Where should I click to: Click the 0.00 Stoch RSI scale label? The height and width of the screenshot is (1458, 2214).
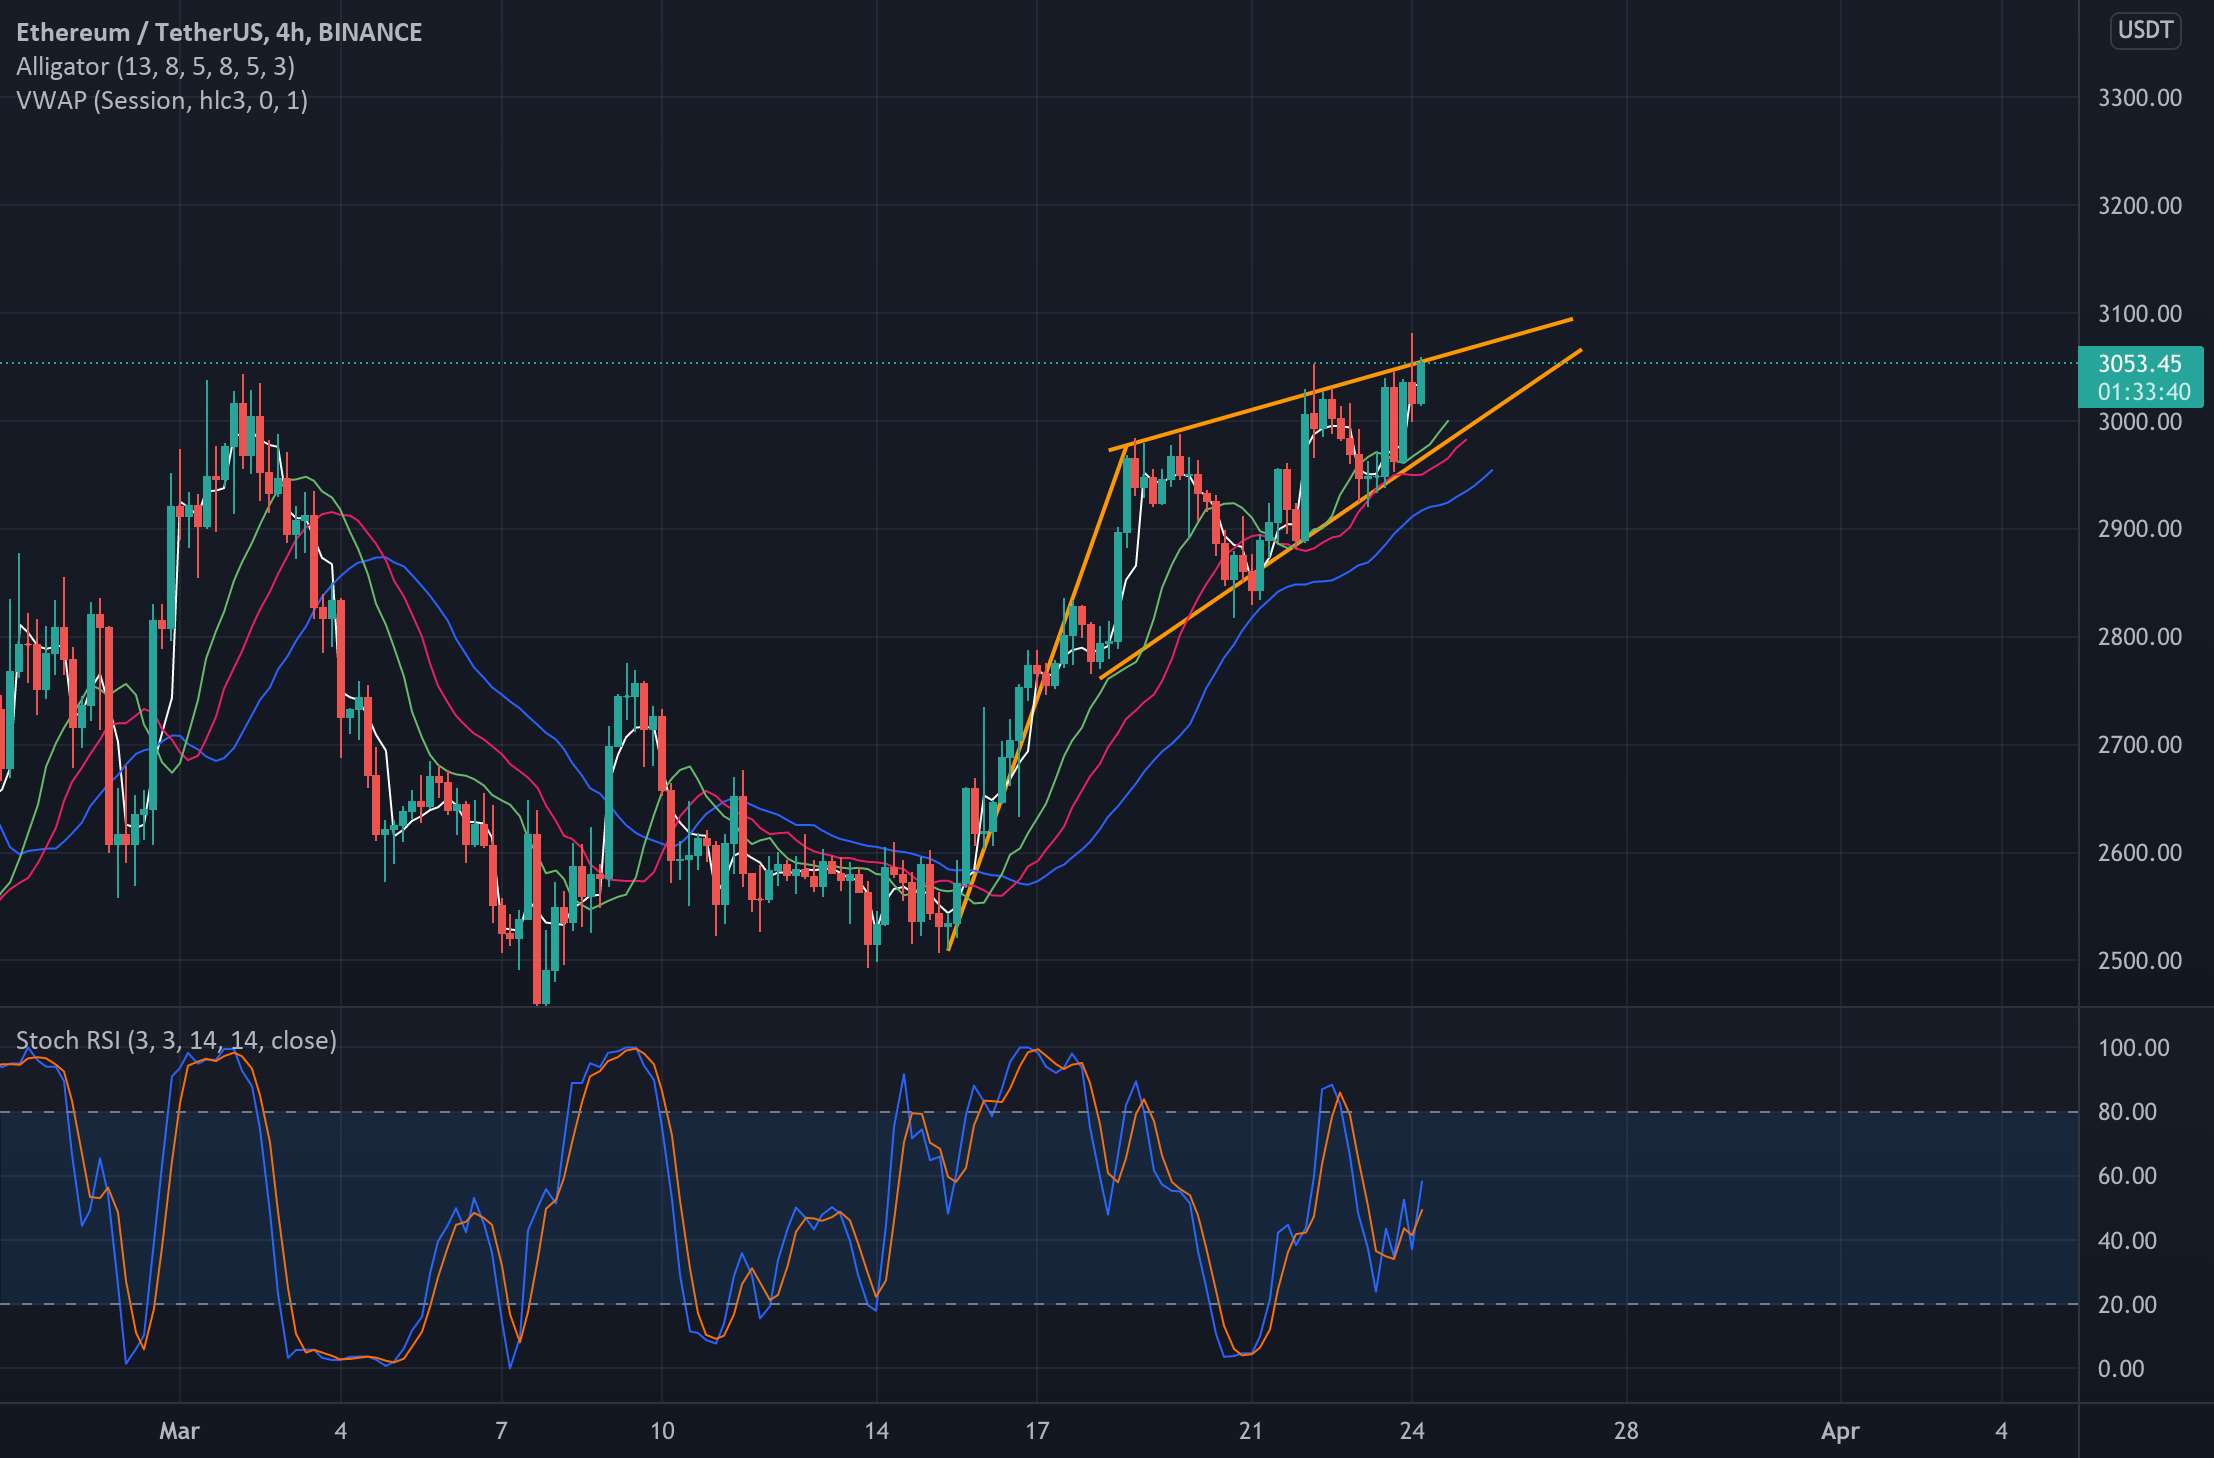[2122, 1369]
